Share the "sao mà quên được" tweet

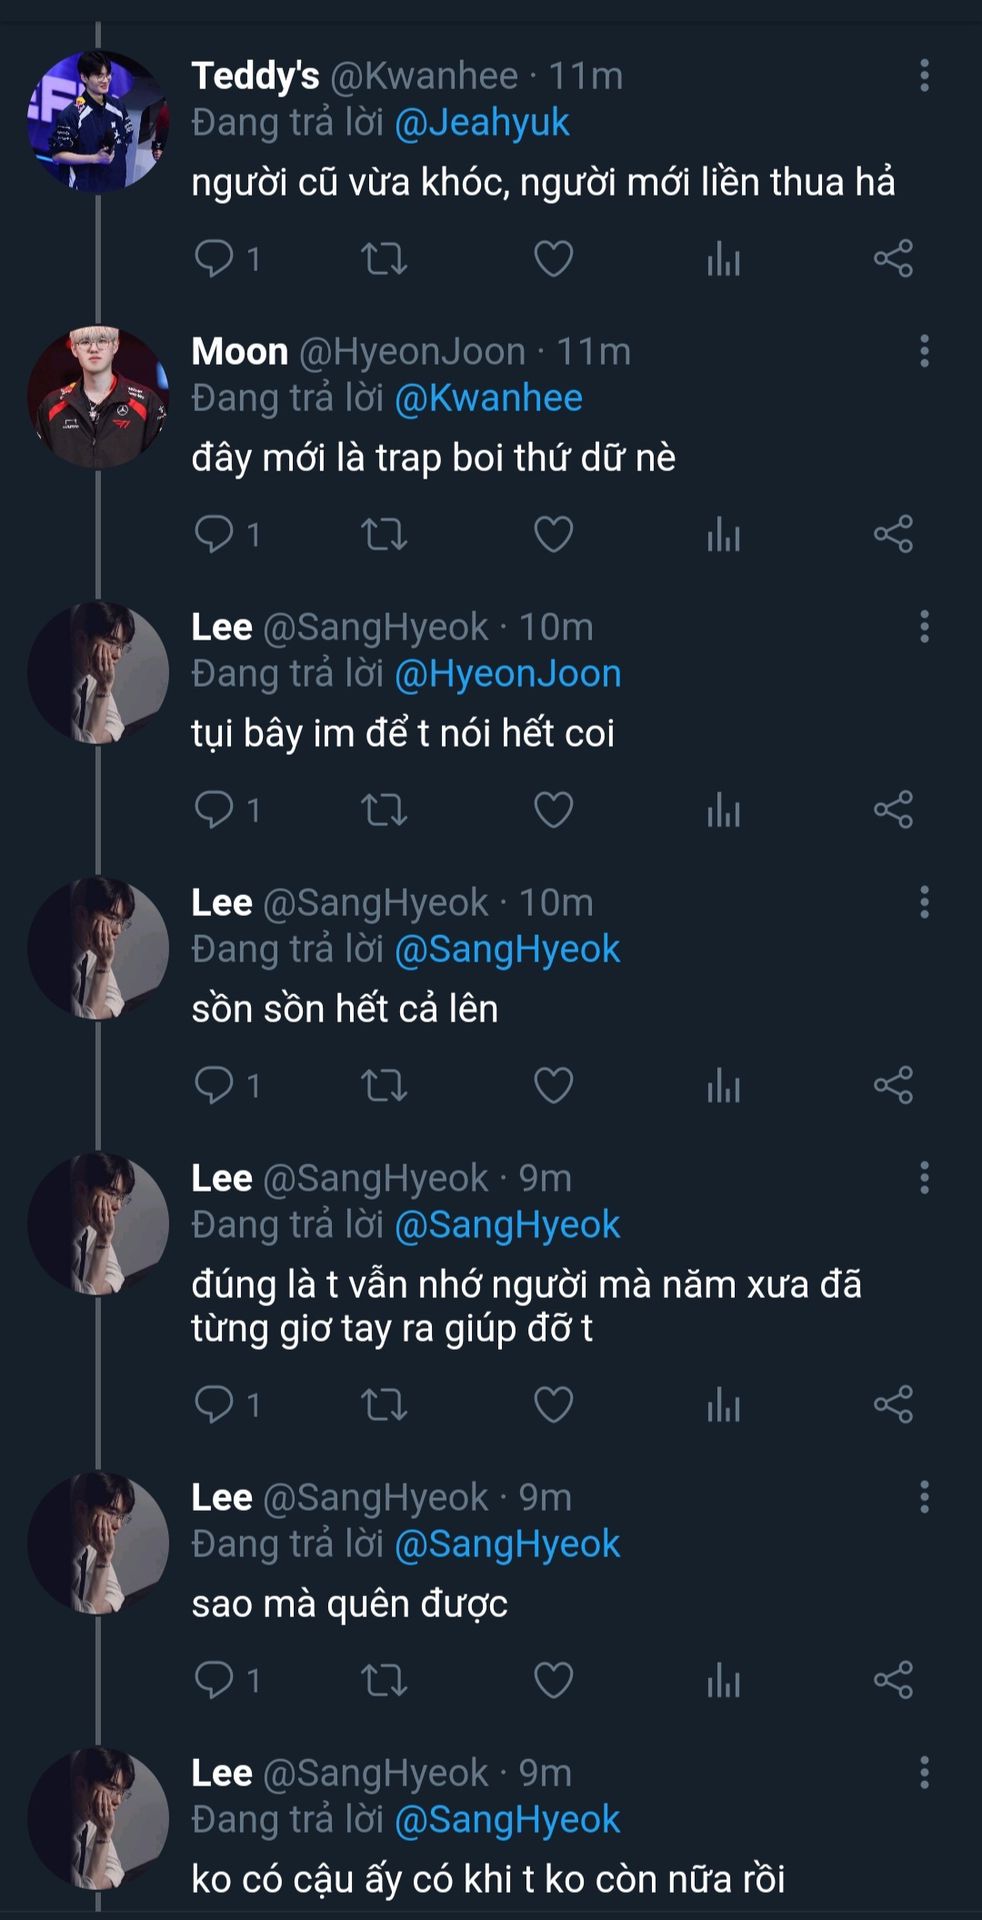pyautogui.click(x=893, y=1680)
